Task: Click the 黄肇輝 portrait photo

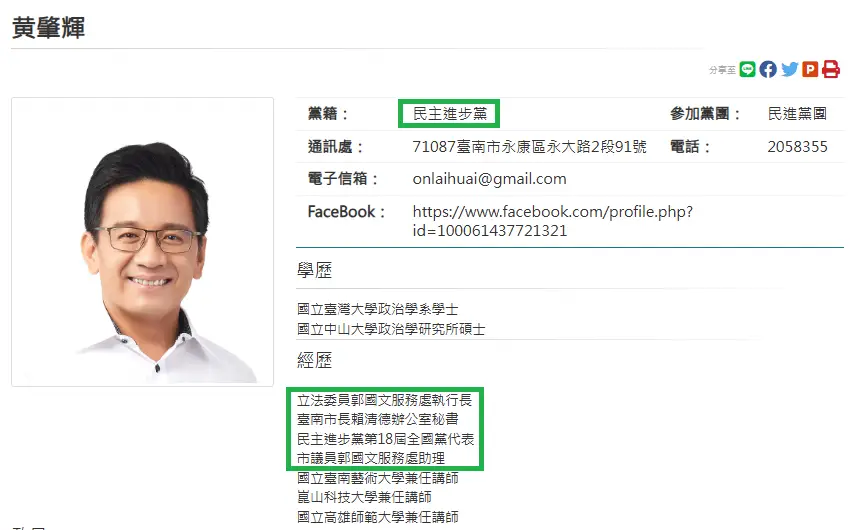Action: click(x=143, y=242)
